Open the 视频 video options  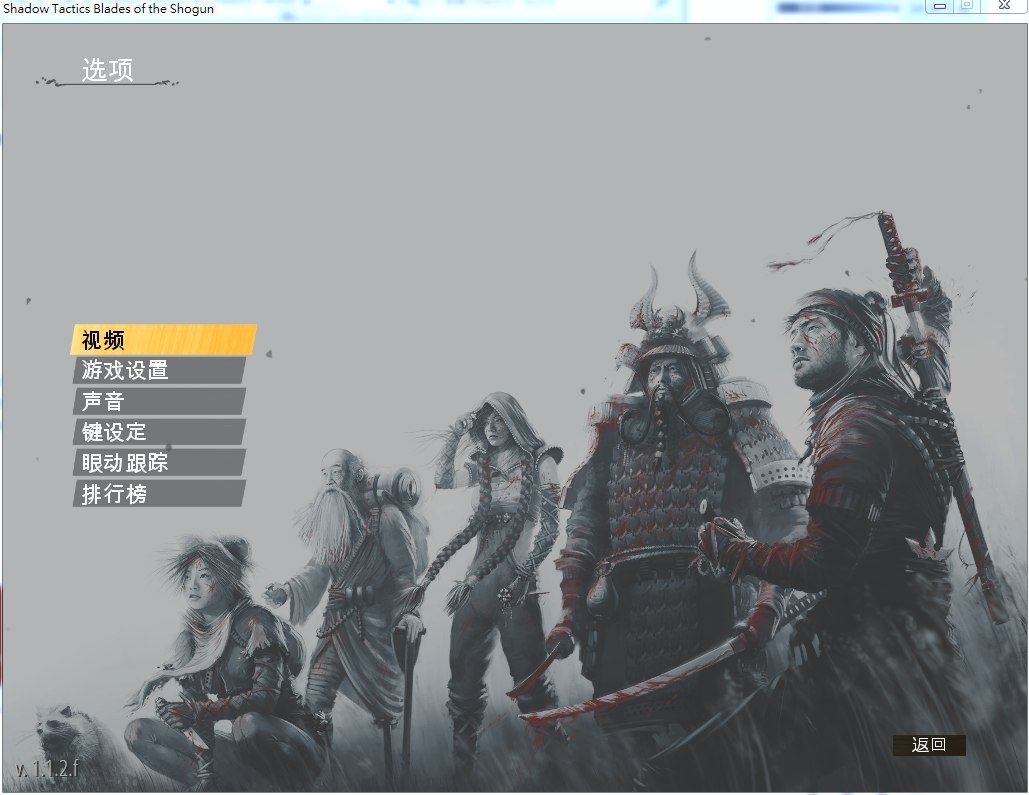(x=163, y=339)
